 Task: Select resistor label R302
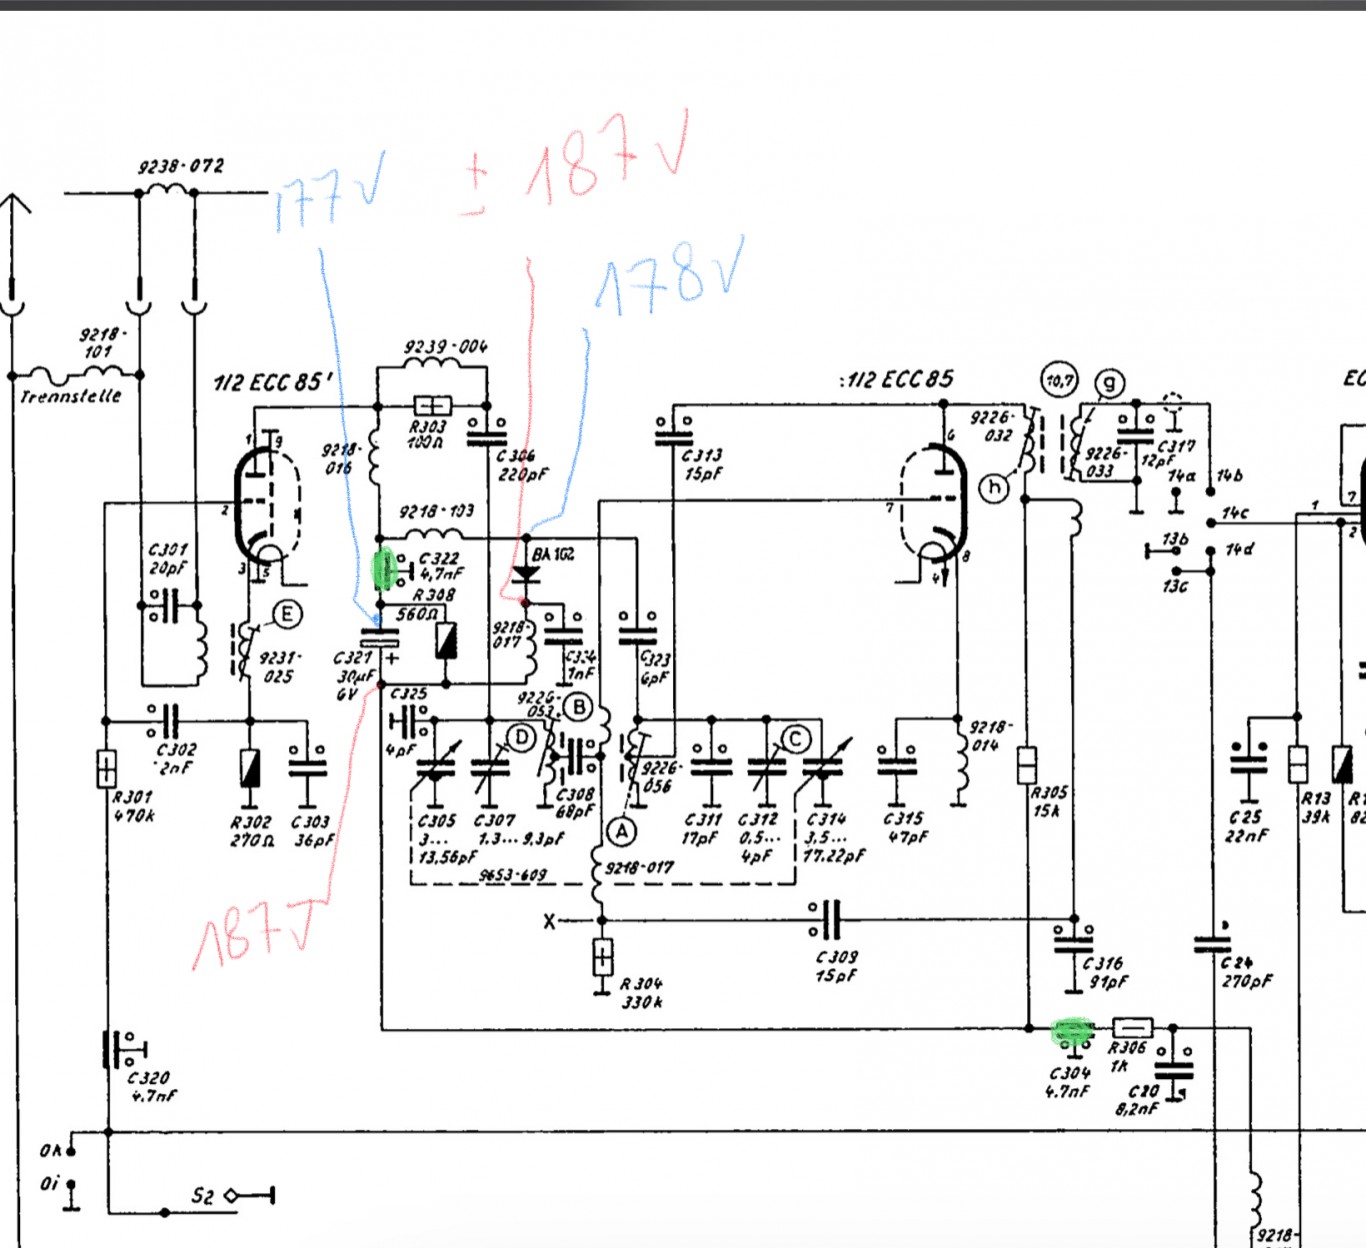(251, 822)
